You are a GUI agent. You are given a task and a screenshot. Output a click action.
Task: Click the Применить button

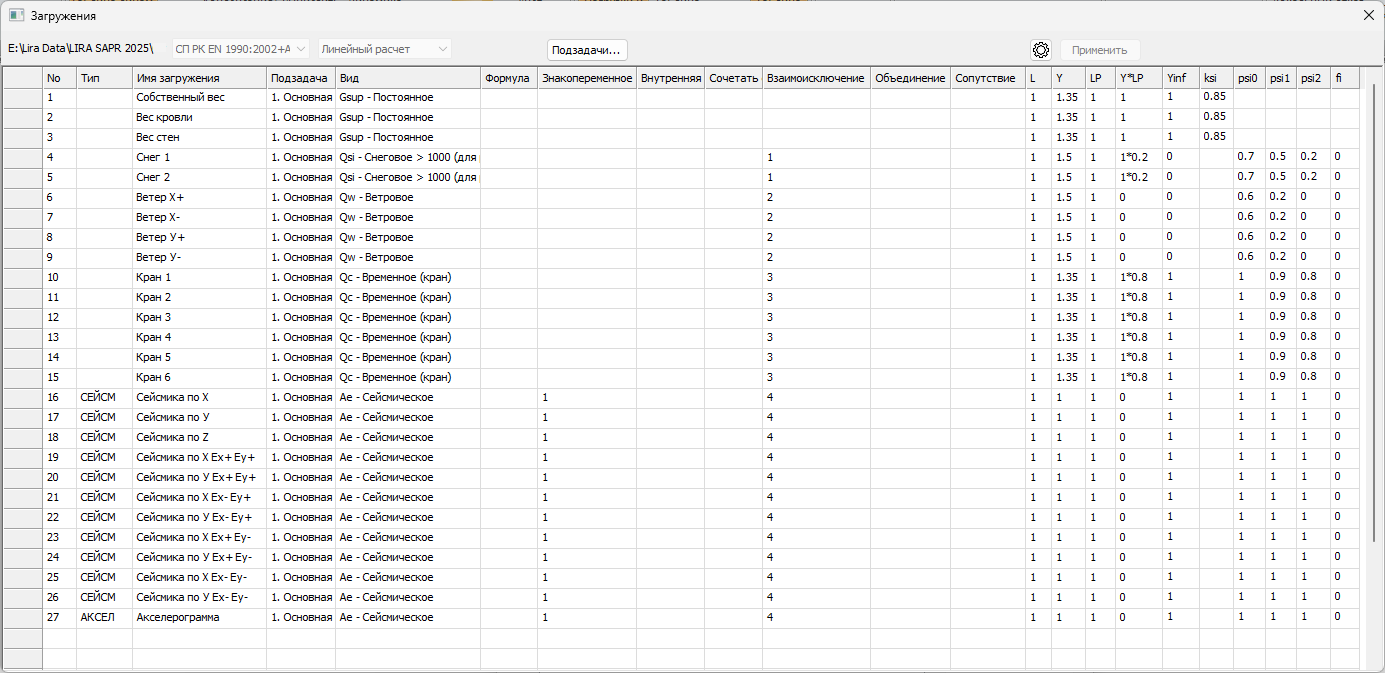click(1099, 50)
